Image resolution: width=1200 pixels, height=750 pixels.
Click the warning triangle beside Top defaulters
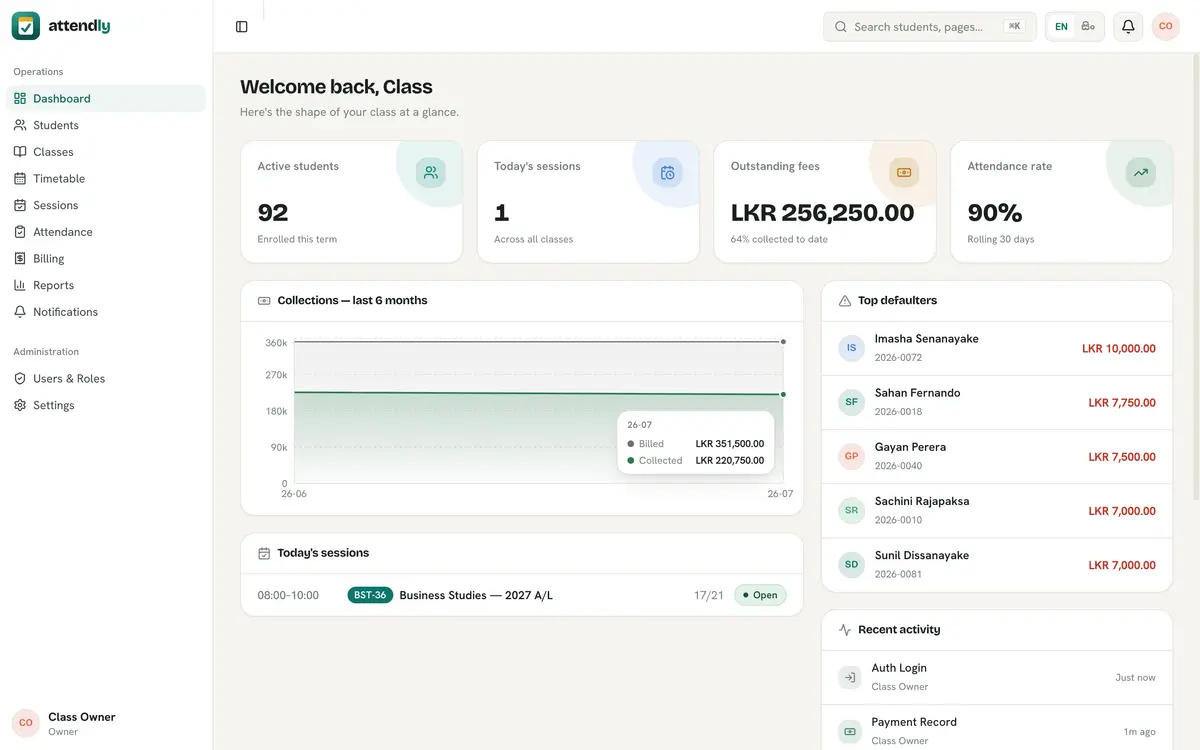(x=845, y=300)
